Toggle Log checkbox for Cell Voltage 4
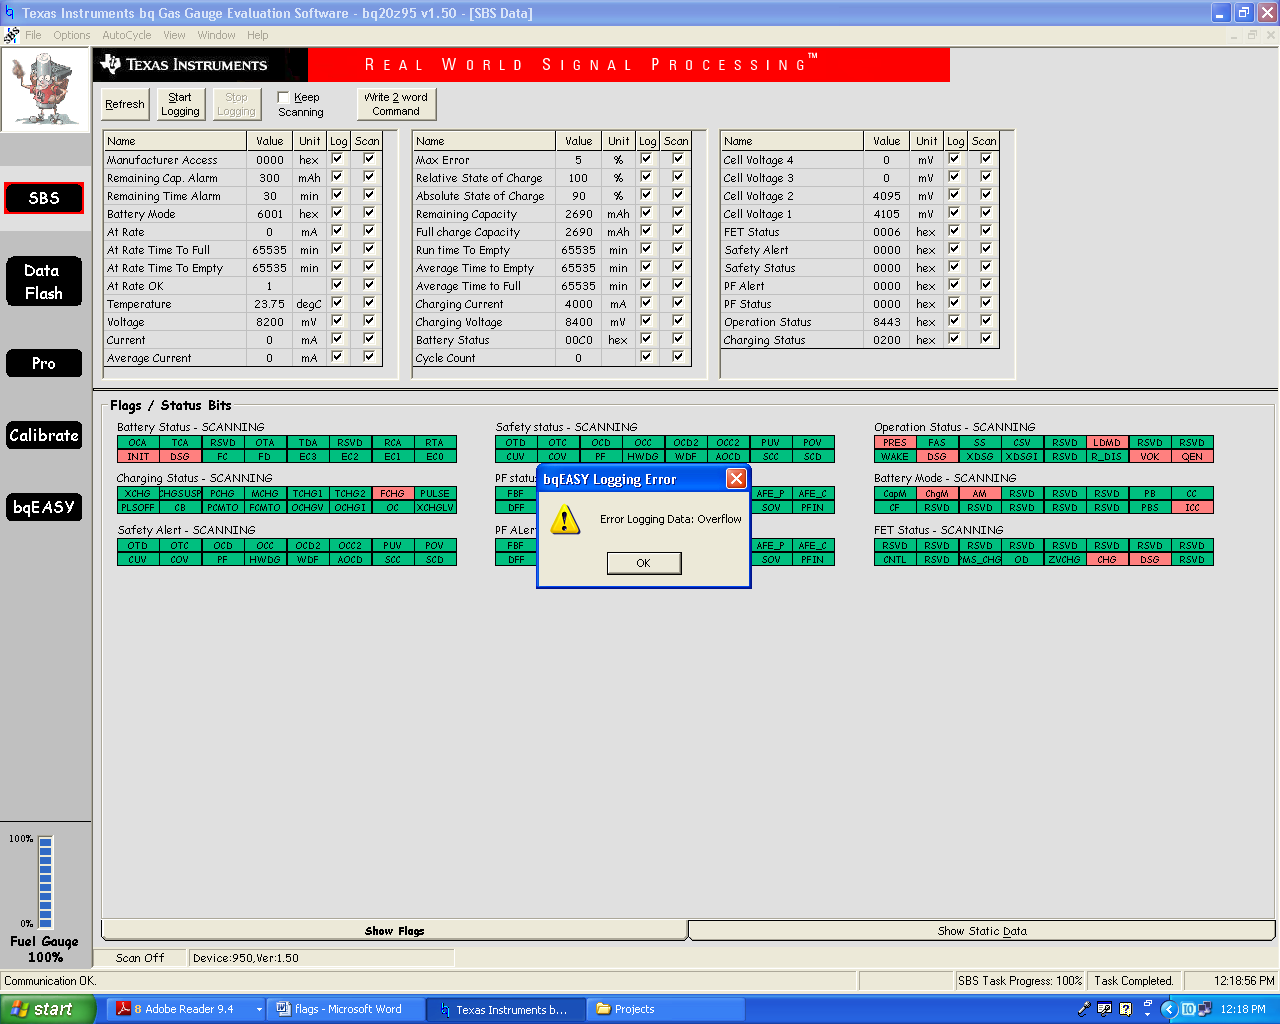Image resolution: width=1280 pixels, height=1024 pixels. tap(954, 159)
